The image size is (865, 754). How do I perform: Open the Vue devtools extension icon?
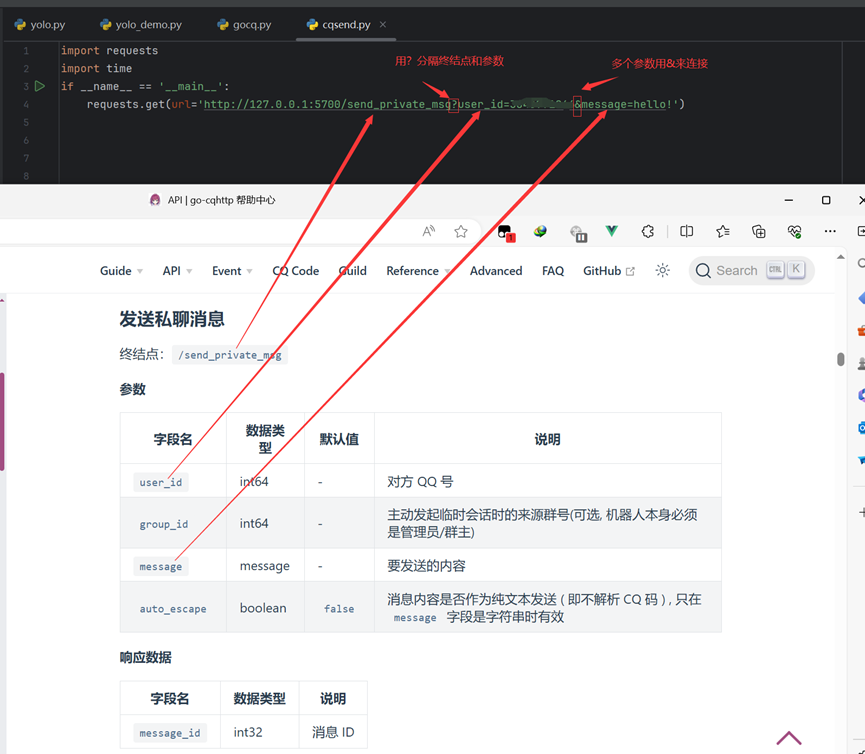point(611,231)
